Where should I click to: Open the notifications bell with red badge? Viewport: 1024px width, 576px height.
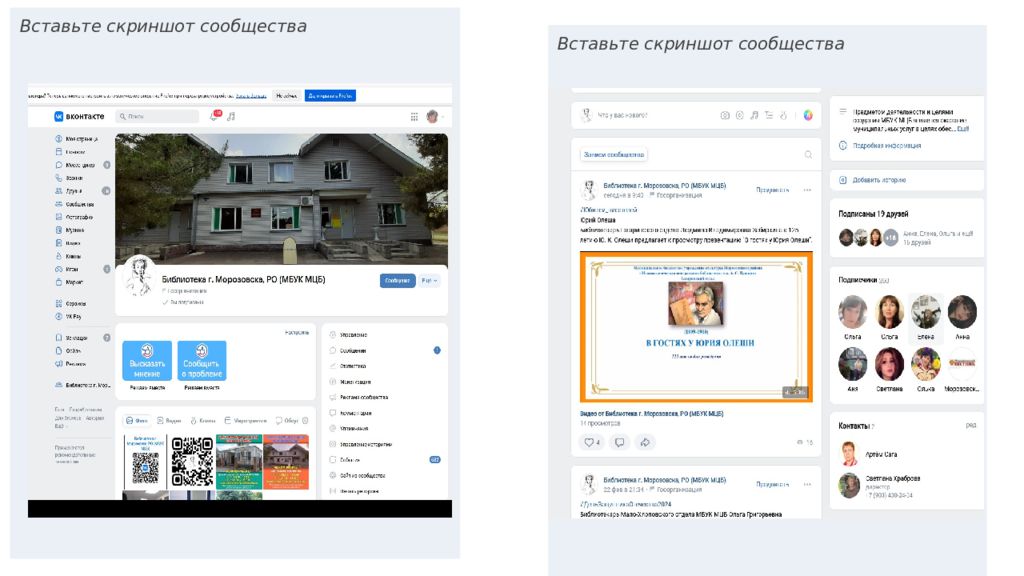pyautogui.click(x=214, y=116)
